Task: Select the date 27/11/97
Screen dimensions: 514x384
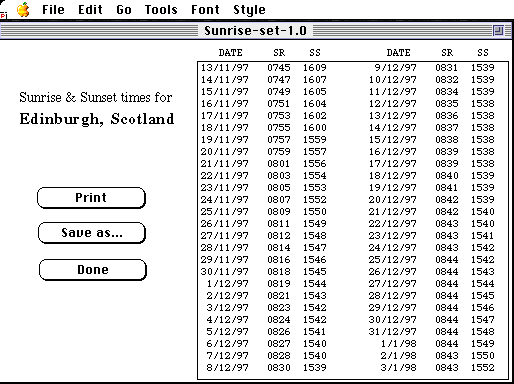Action: [x=225, y=236]
